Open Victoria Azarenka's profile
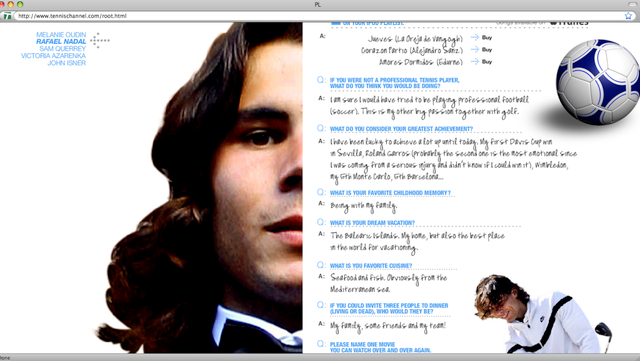Image resolution: width=640 pixels, height=361 pixels. (53, 56)
